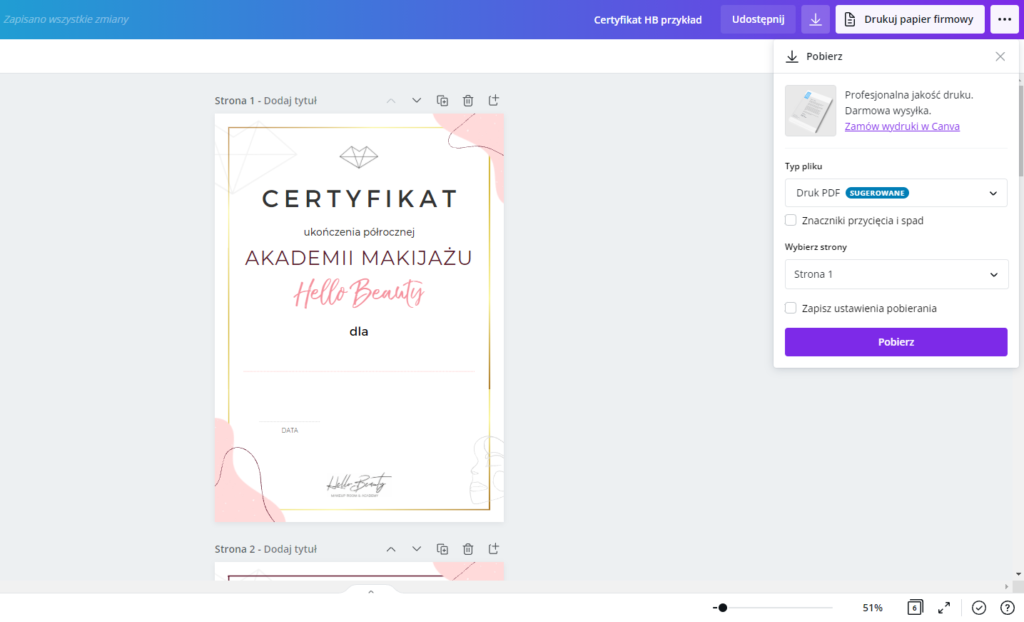Enter fullscreen presentation mode
This screenshot has width=1024, height=622.
(x=944, y=608)
